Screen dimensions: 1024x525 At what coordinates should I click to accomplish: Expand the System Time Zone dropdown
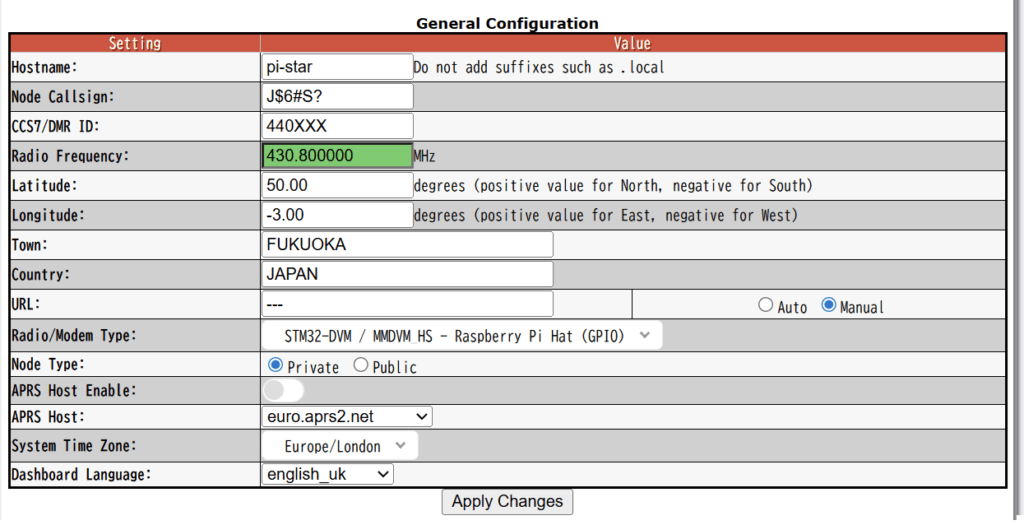[x=340, y=446]
